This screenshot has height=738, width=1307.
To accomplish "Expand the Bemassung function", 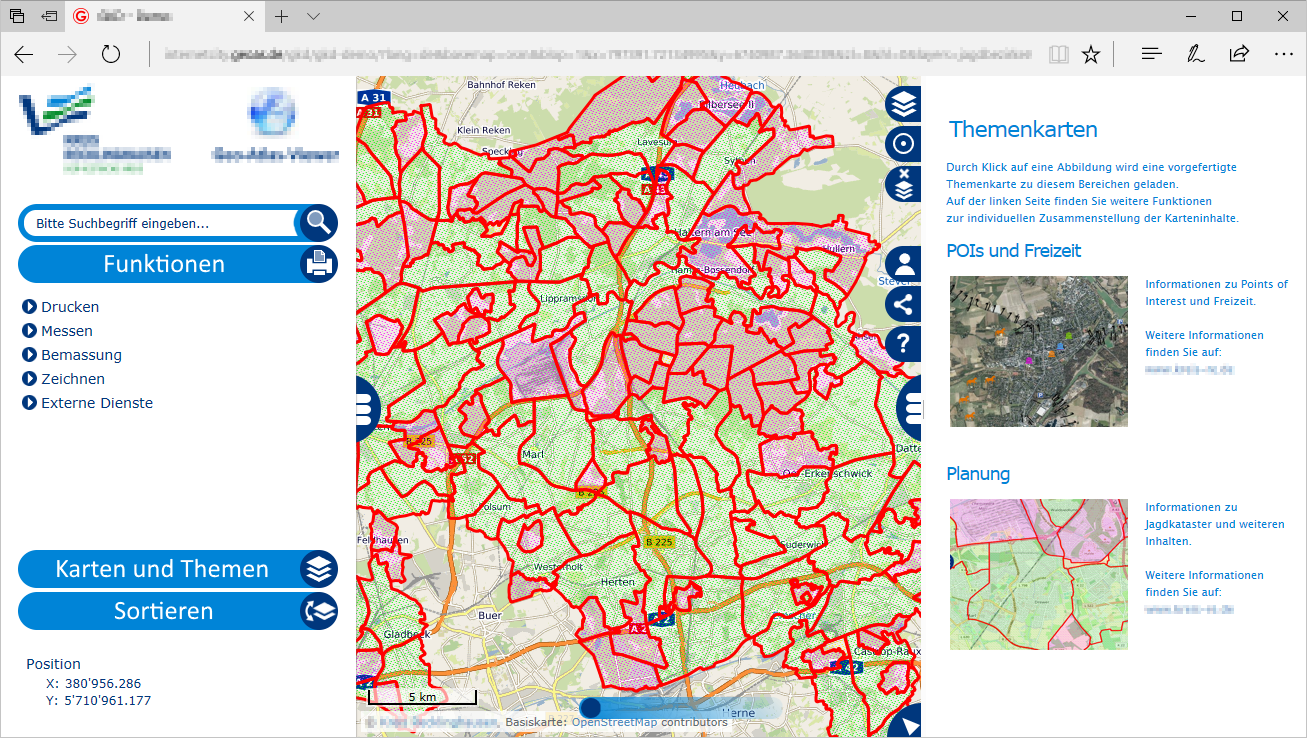I will click(x=72, y=355).
